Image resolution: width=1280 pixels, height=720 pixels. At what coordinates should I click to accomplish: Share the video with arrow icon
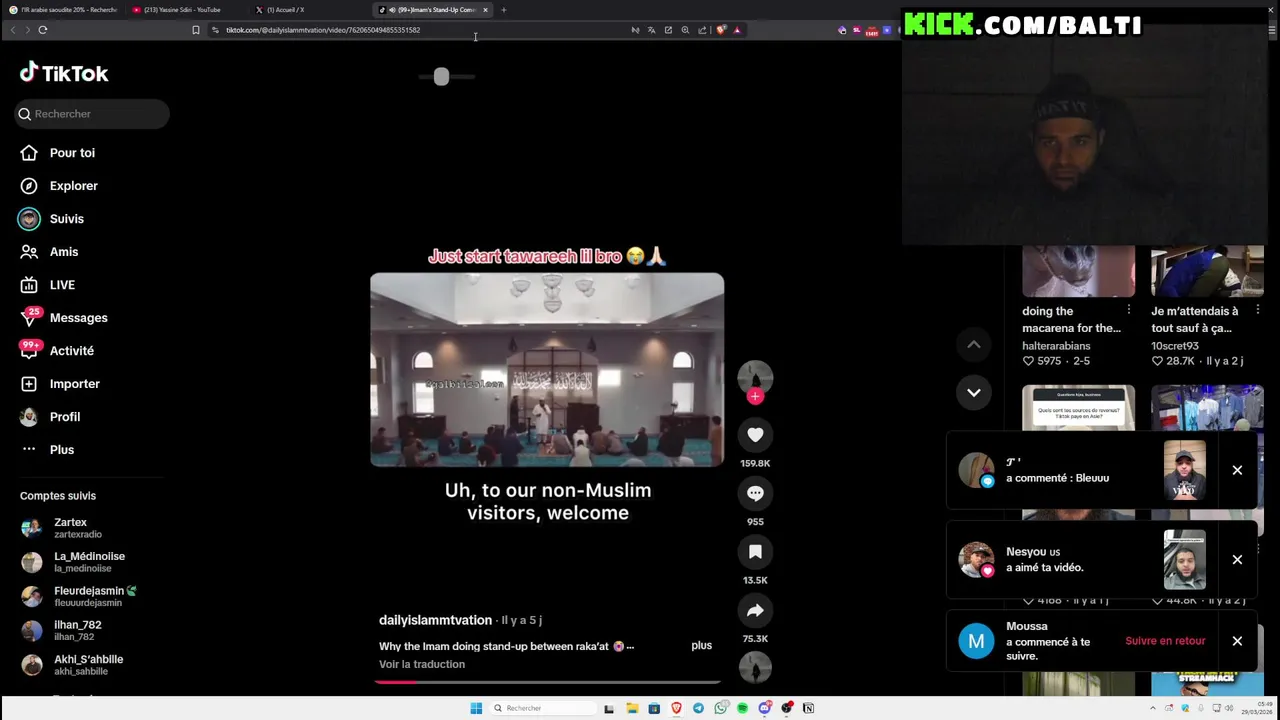tap(755, 610)
